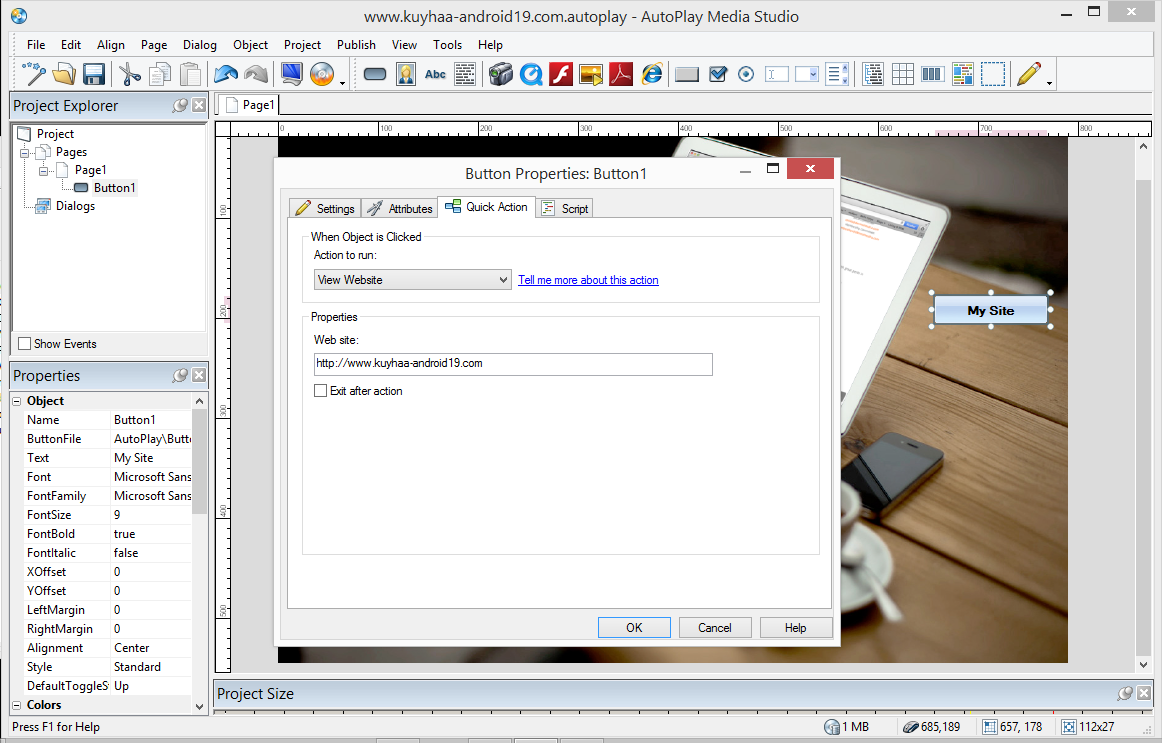Insert a Video object with camcorder icon
The height and width of the screenshot is (743, 1162).
tap(501, 74)
